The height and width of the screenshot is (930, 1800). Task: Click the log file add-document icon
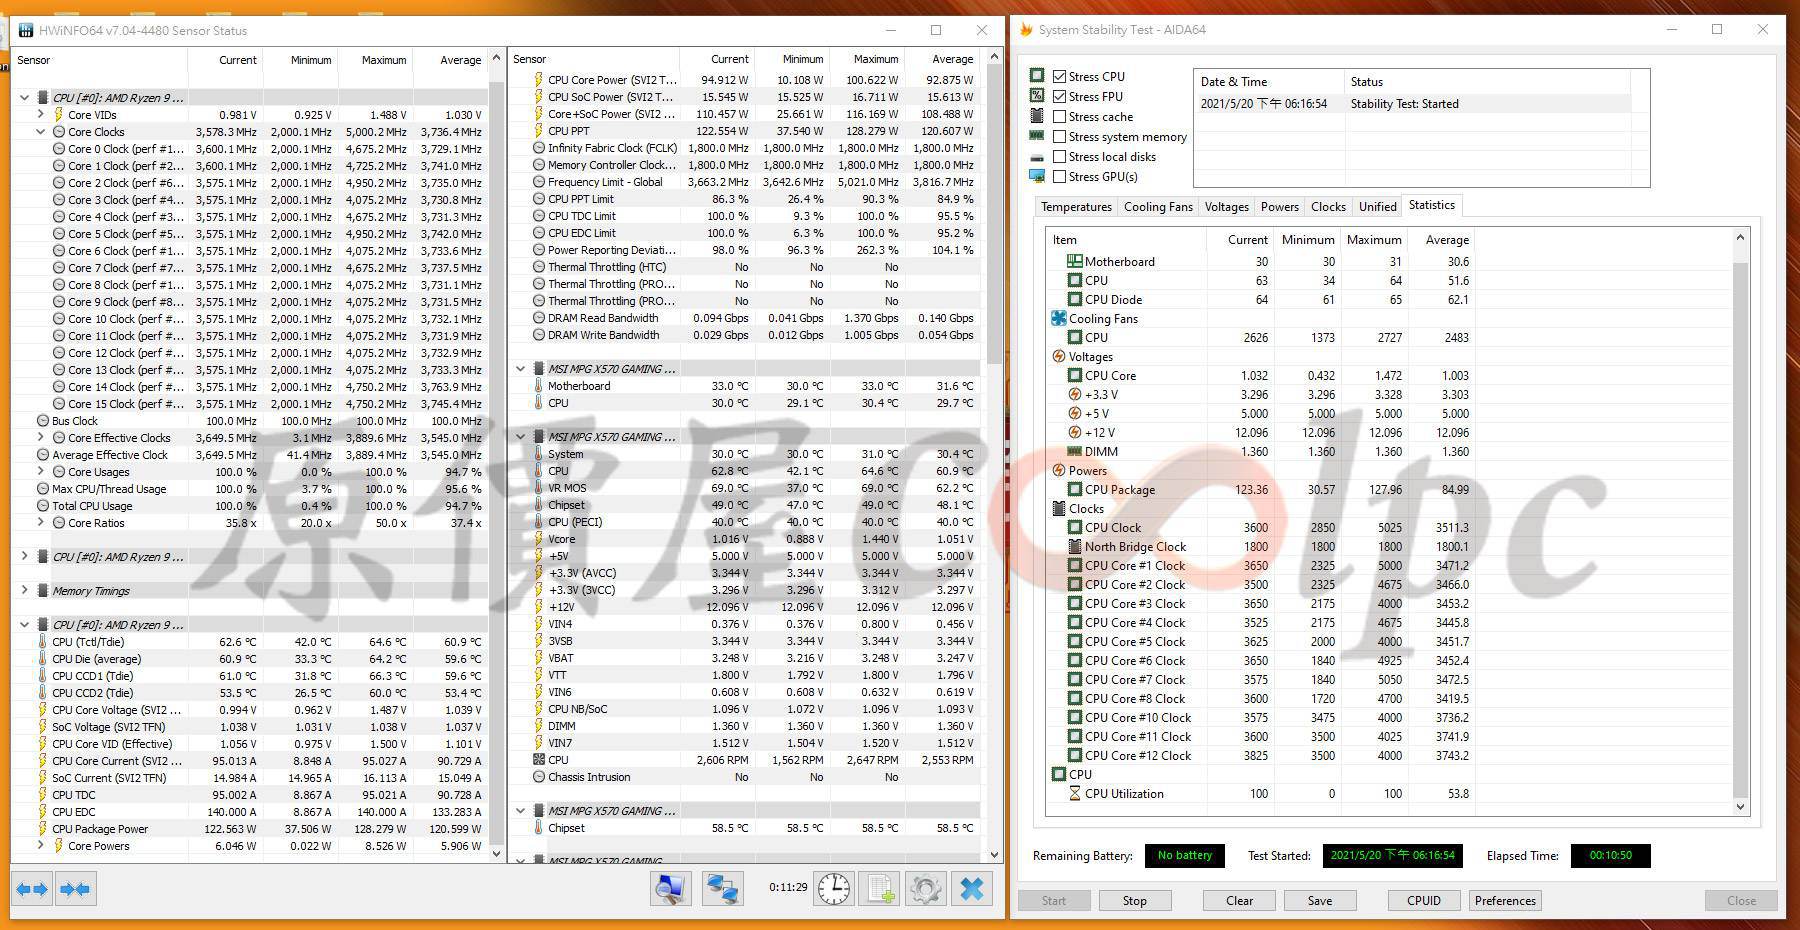click(881, 888)
